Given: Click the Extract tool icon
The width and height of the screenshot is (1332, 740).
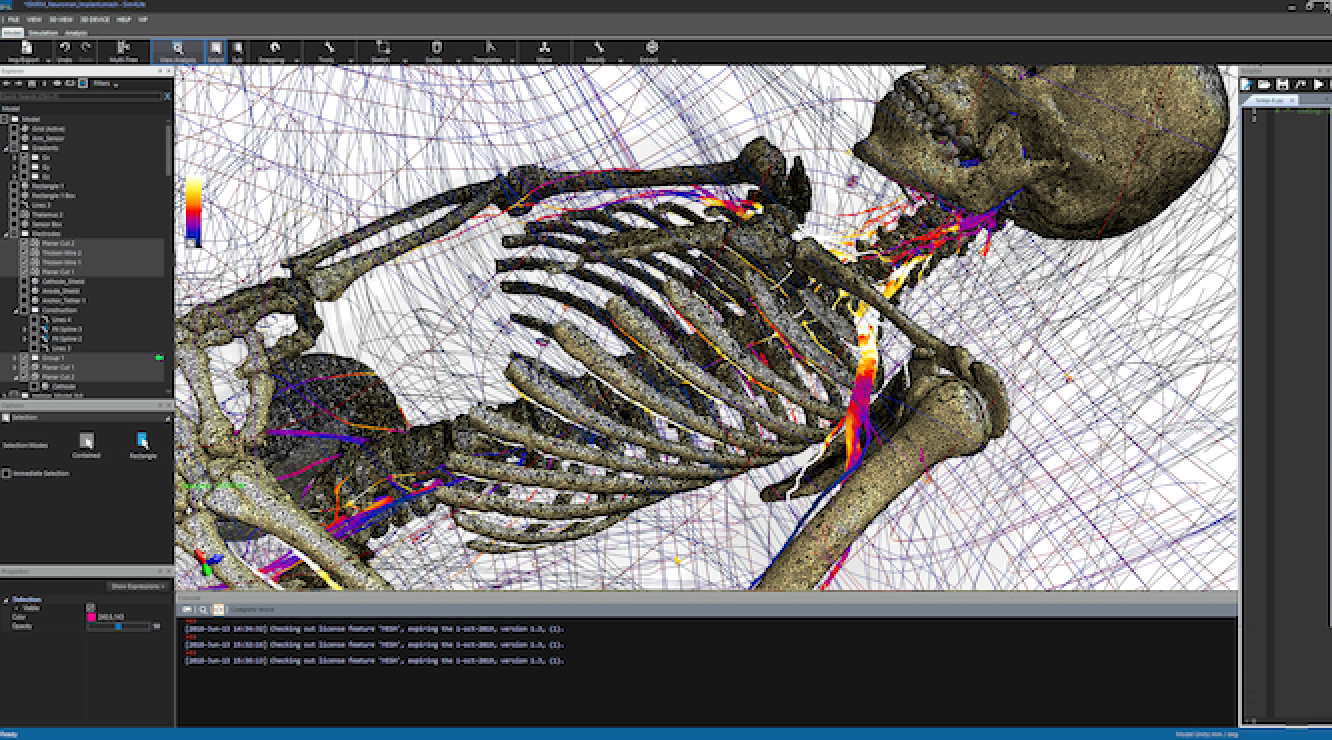Looking at the screenshot, I should pos(652,48).
